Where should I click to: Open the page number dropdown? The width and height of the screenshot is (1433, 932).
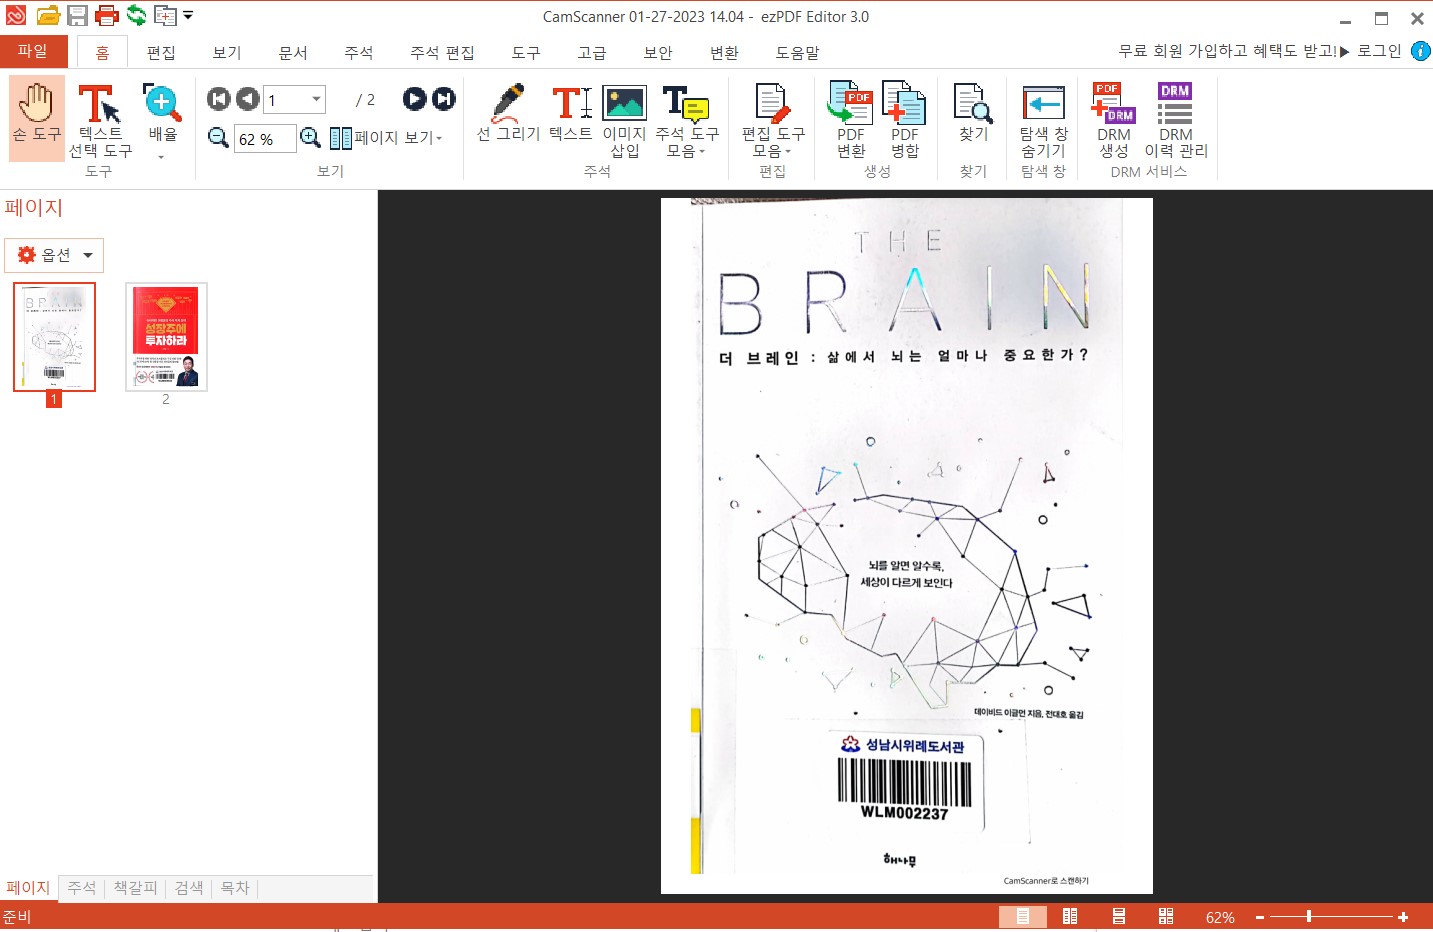(x=317, y=99)
